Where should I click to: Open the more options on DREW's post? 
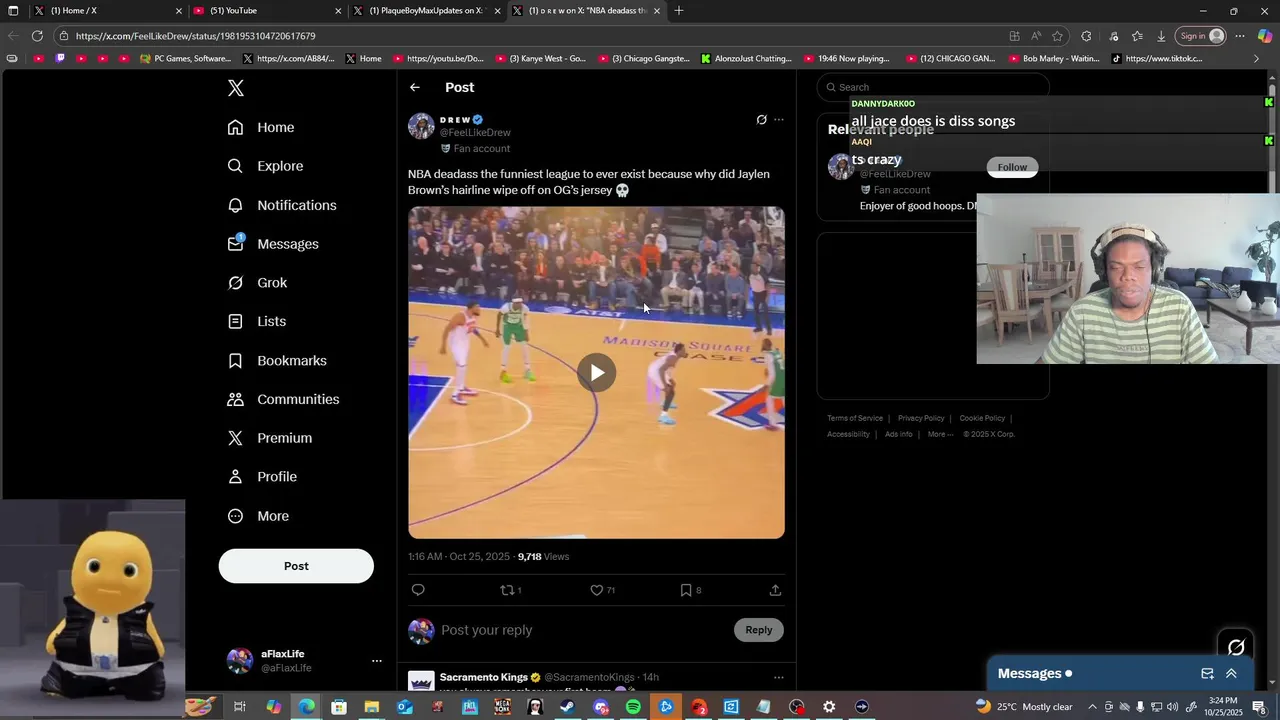(779, 120)
